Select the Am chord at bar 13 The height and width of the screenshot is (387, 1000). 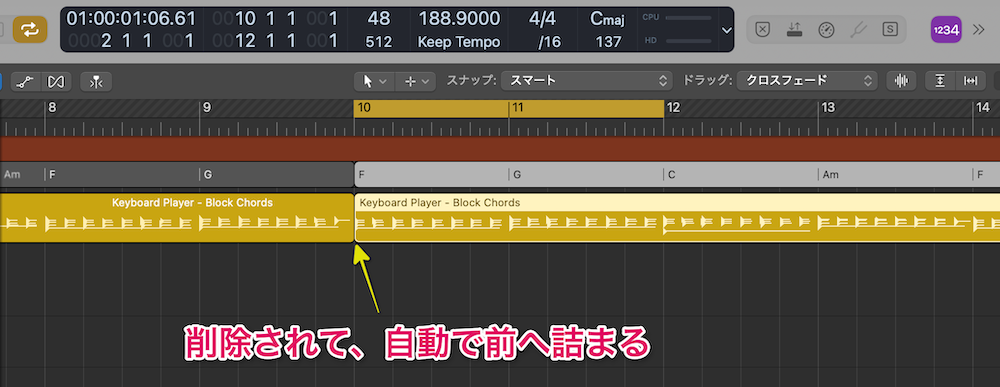click(895, 174)
